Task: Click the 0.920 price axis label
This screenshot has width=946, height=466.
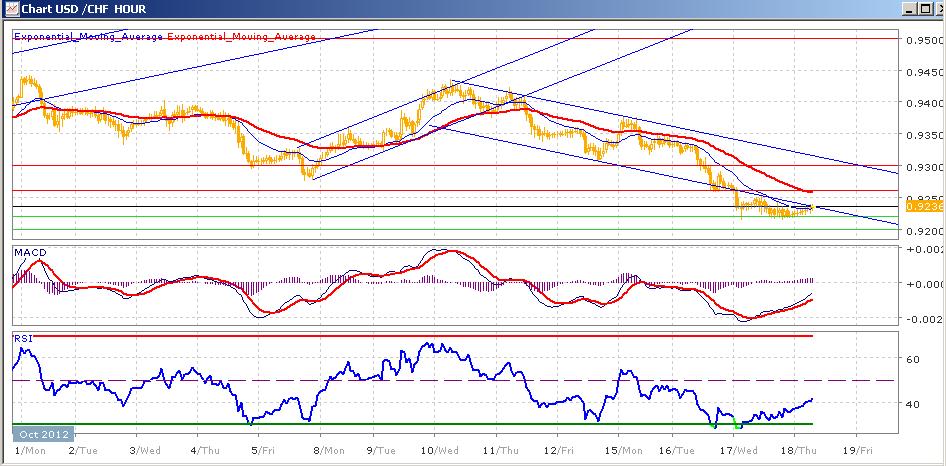Action: tap(925, 231)
